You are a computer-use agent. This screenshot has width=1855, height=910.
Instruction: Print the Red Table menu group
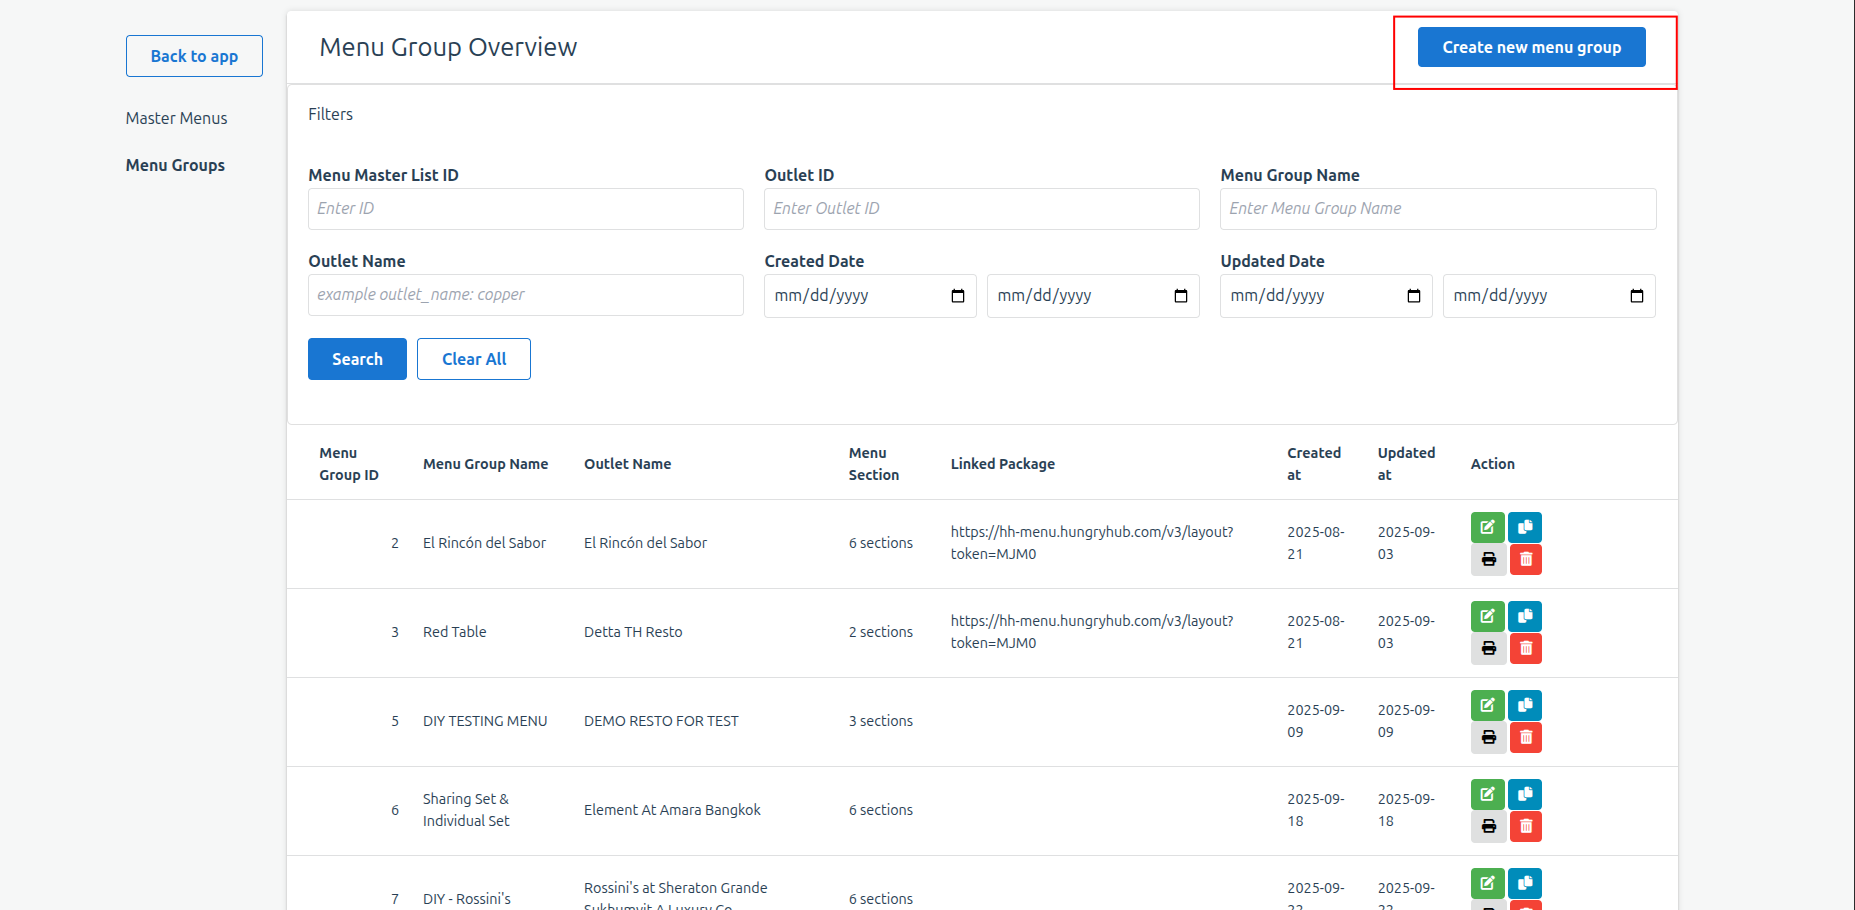[x=1487, y=648]
